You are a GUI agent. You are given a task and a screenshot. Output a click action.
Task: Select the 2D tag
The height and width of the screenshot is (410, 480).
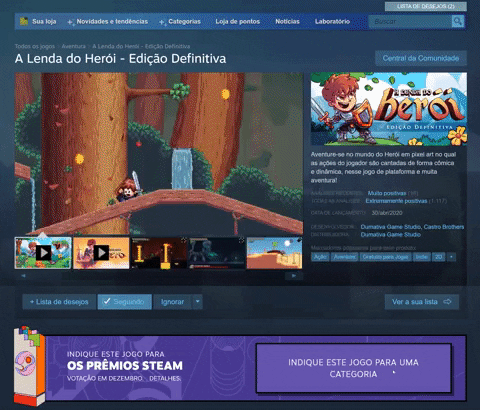pyautogui.click(x=439, y=257)
